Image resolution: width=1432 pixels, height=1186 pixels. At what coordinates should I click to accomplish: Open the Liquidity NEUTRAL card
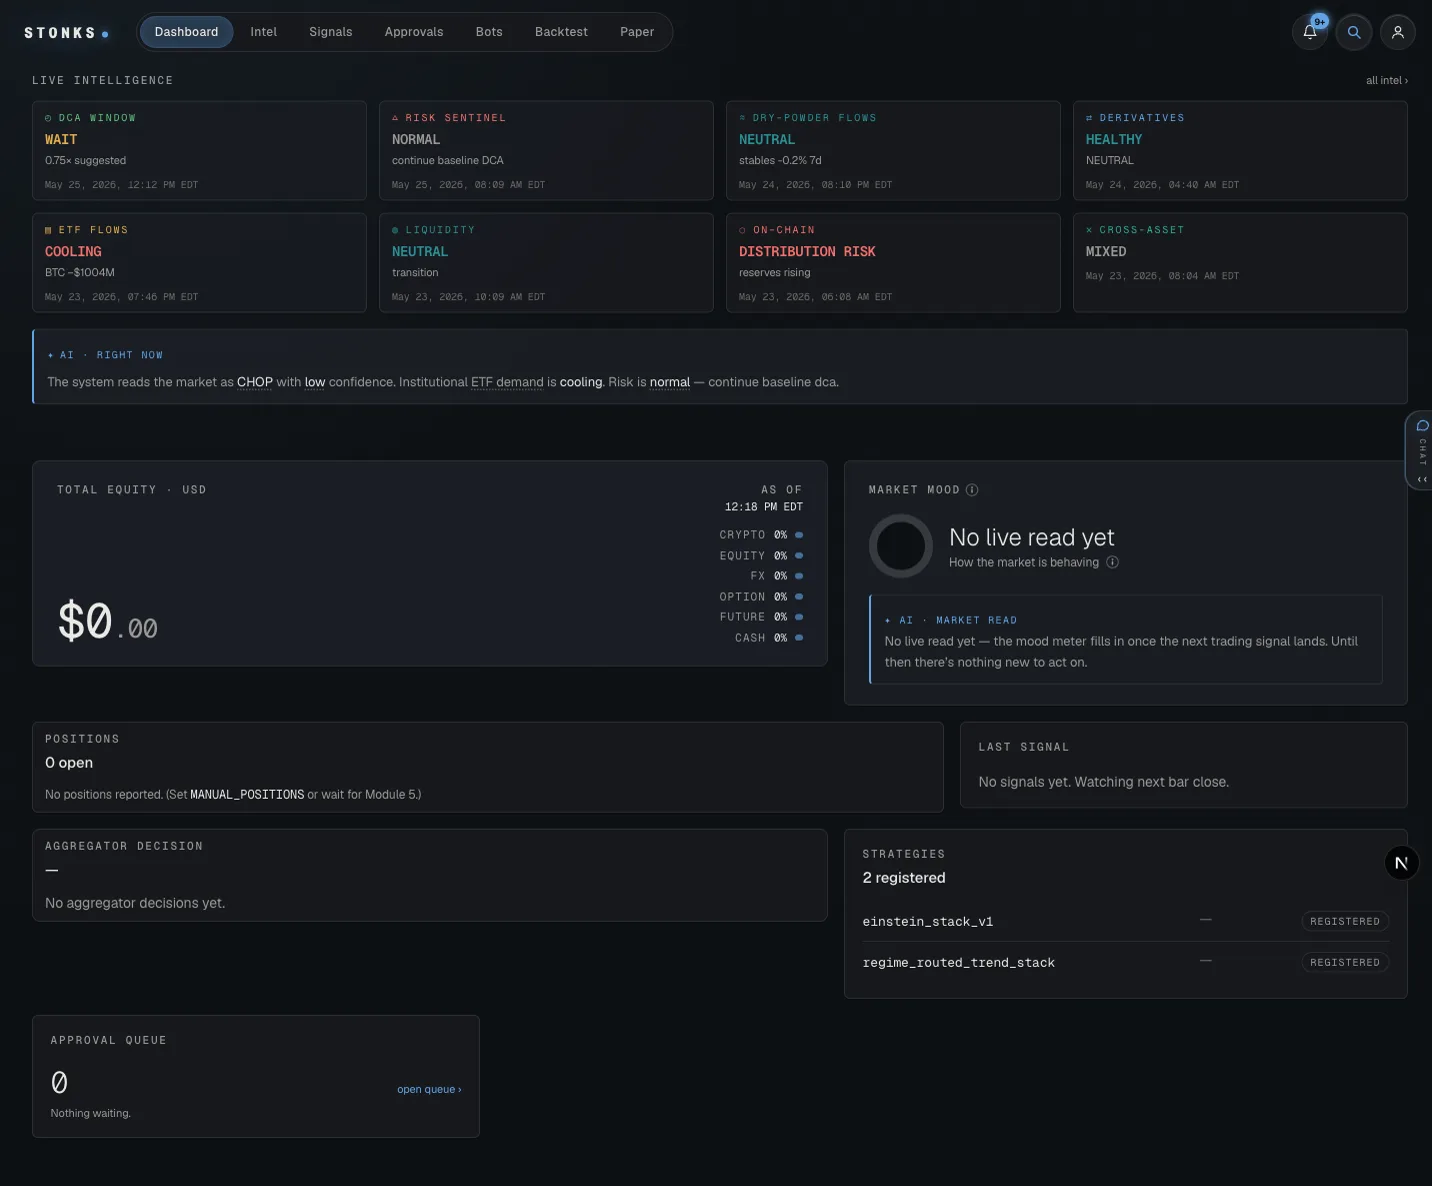(x=546, y=262)
